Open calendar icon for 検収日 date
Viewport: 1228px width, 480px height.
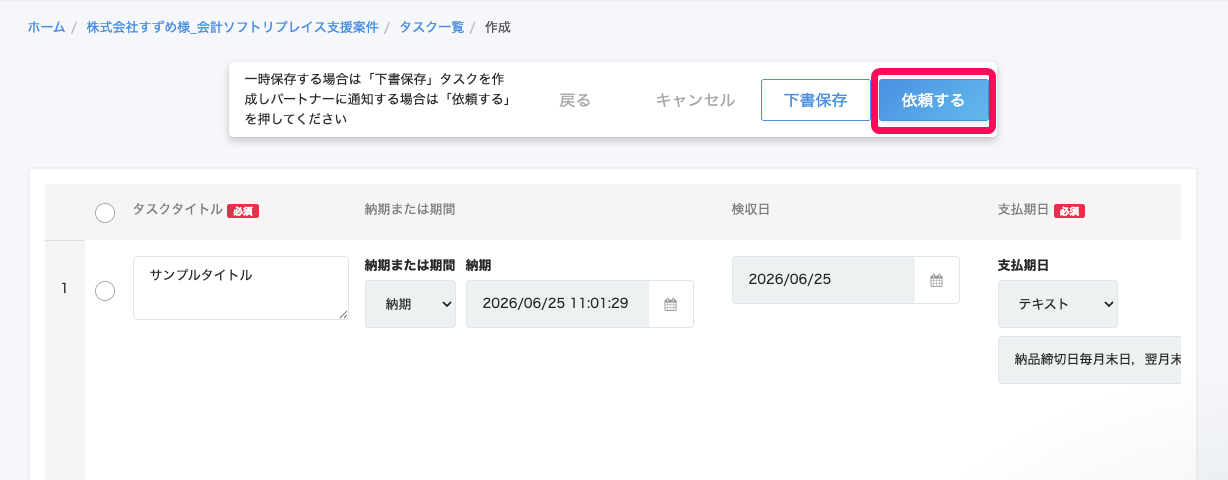pyautogui.click(x=937, y=280)
